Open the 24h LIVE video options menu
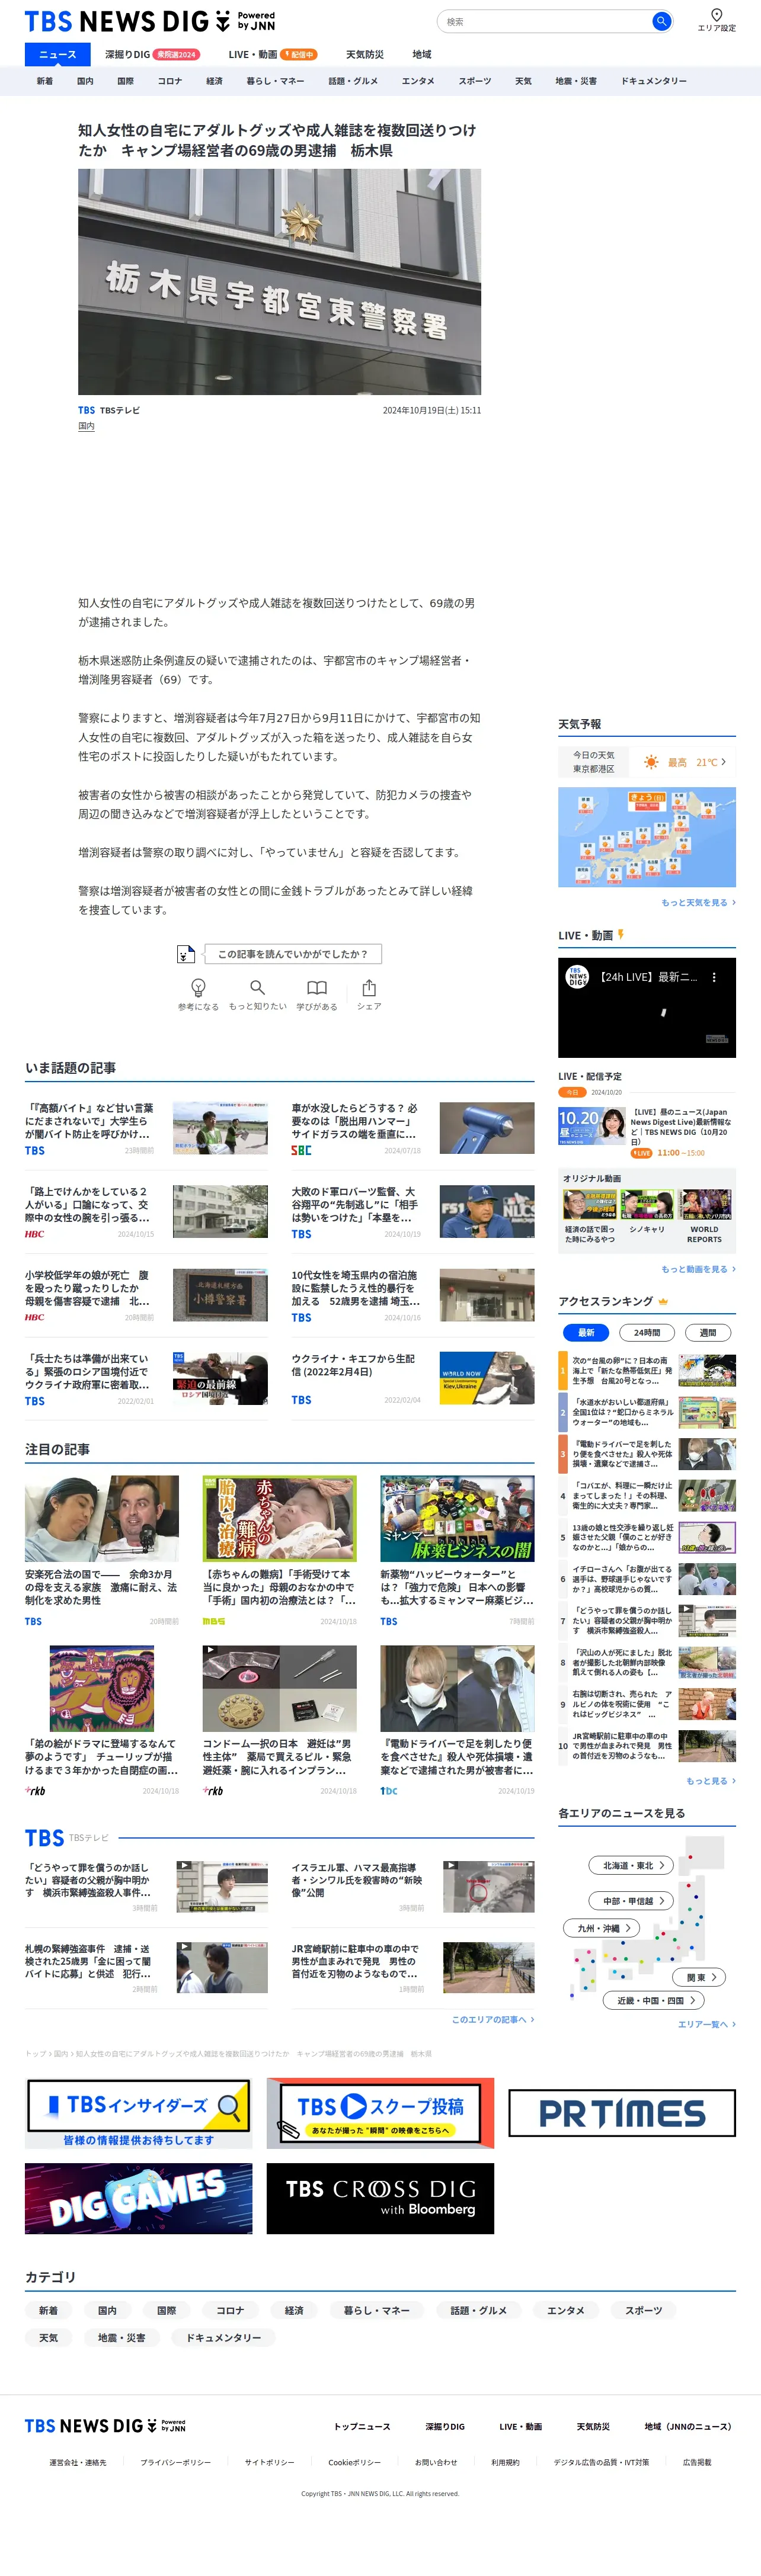The height and width of the screenshot is (2576, 761). pos(714,977)
